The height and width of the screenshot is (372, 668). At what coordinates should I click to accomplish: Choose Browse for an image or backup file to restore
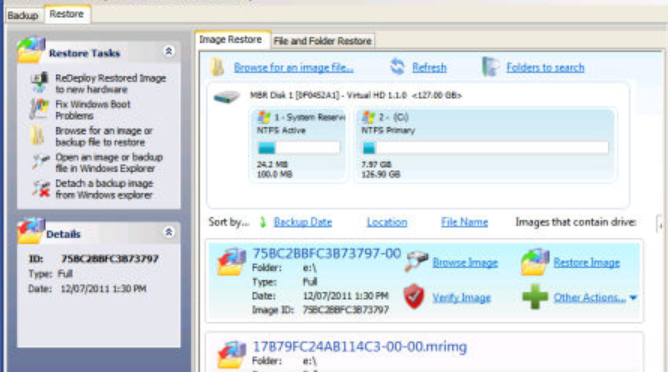pos(104,136)
